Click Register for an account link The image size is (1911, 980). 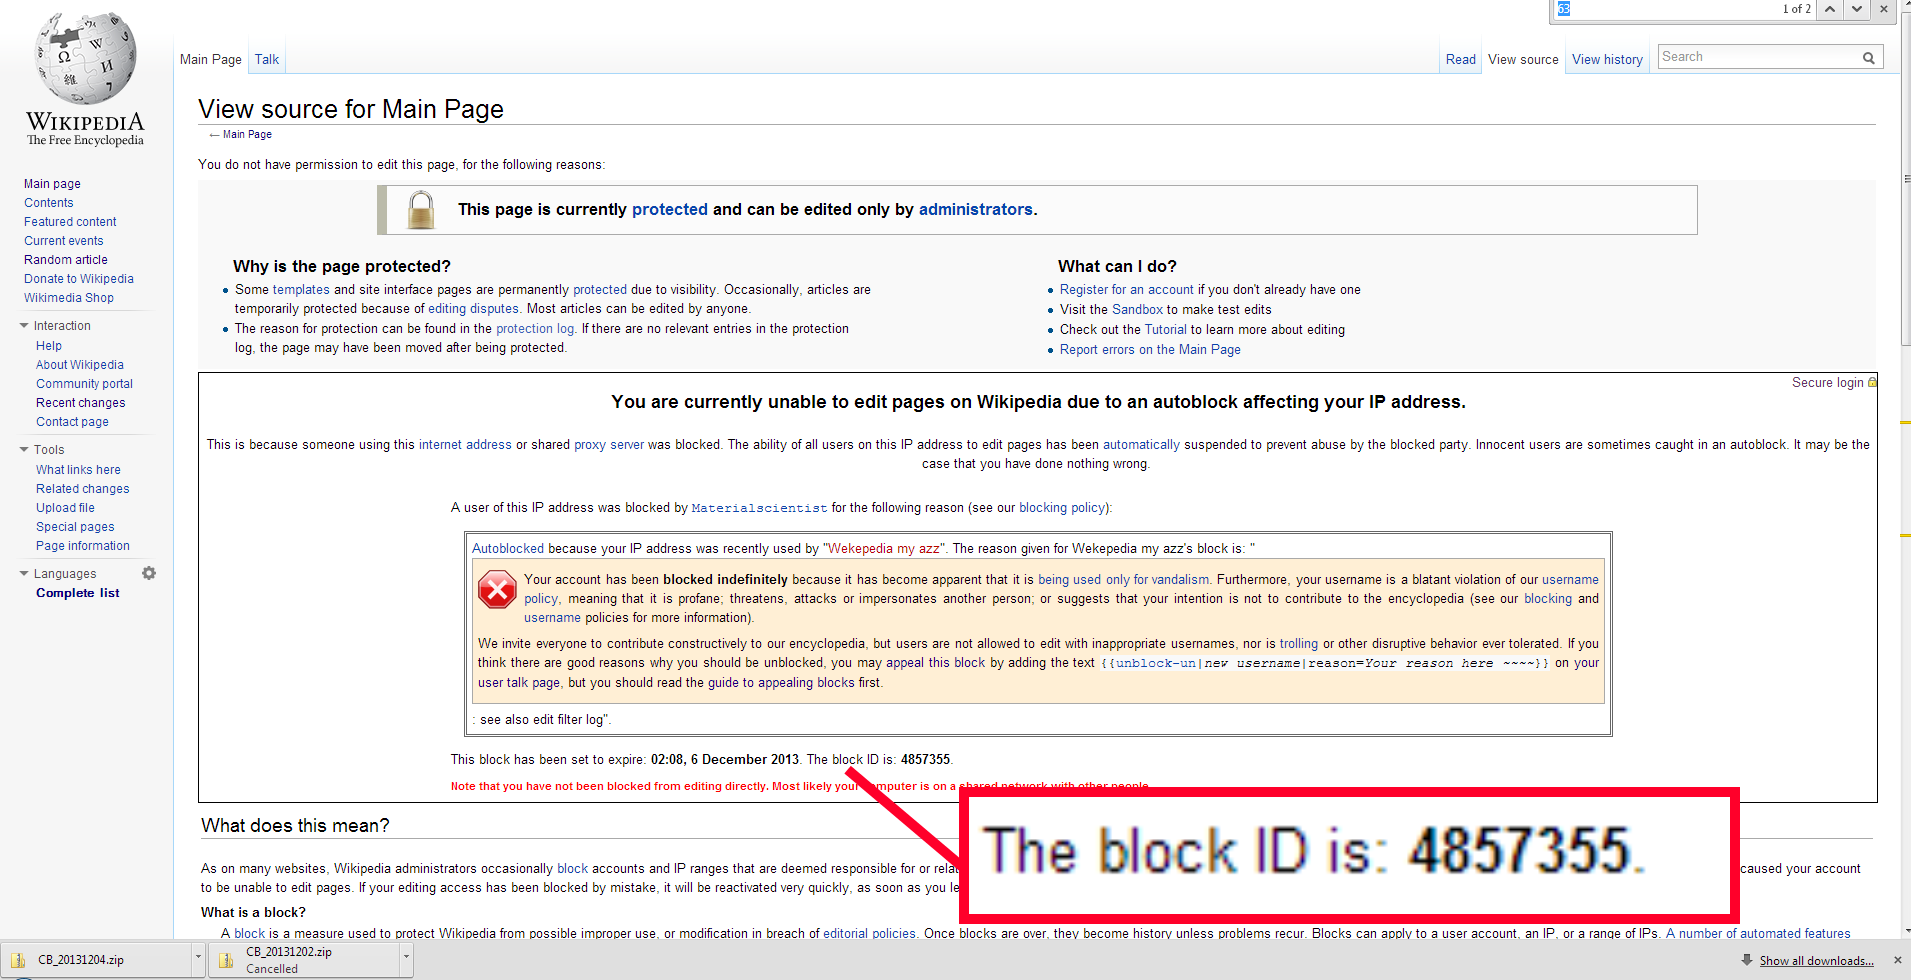[x=1127, y=290]
